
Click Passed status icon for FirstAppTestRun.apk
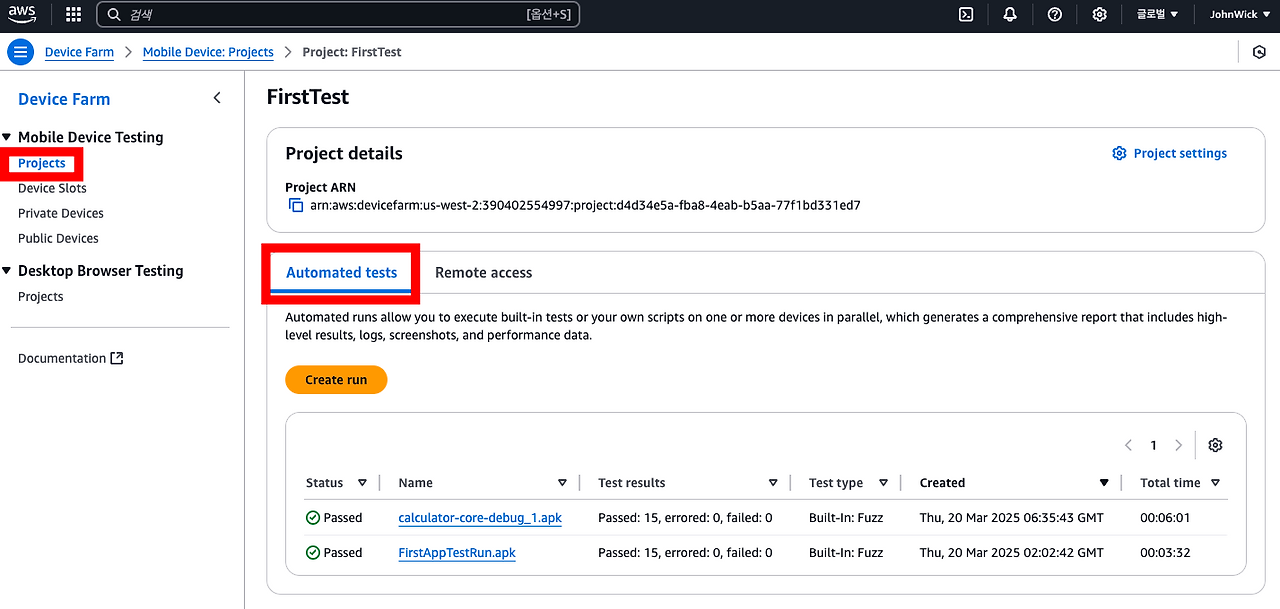pyautogui.click(x=313, y=552)
